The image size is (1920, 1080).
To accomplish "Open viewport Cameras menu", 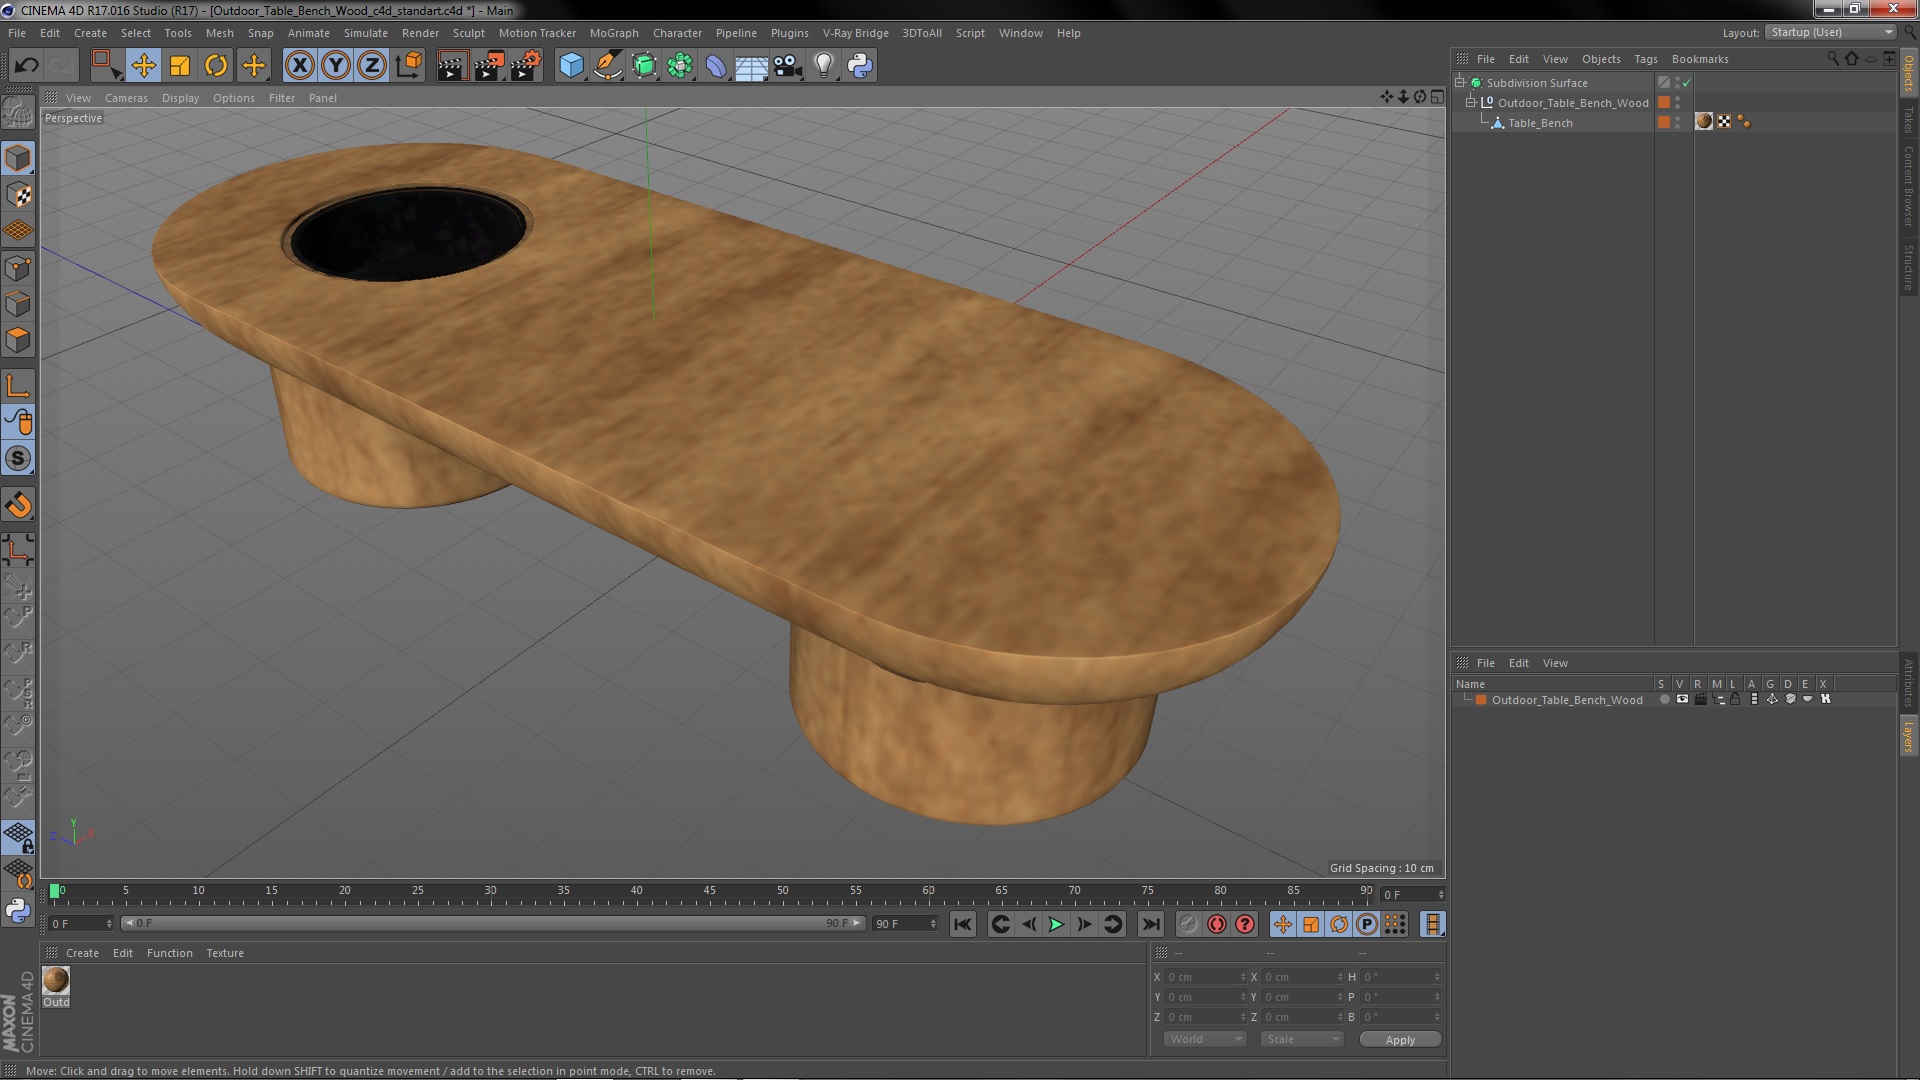I will [126, 98].
